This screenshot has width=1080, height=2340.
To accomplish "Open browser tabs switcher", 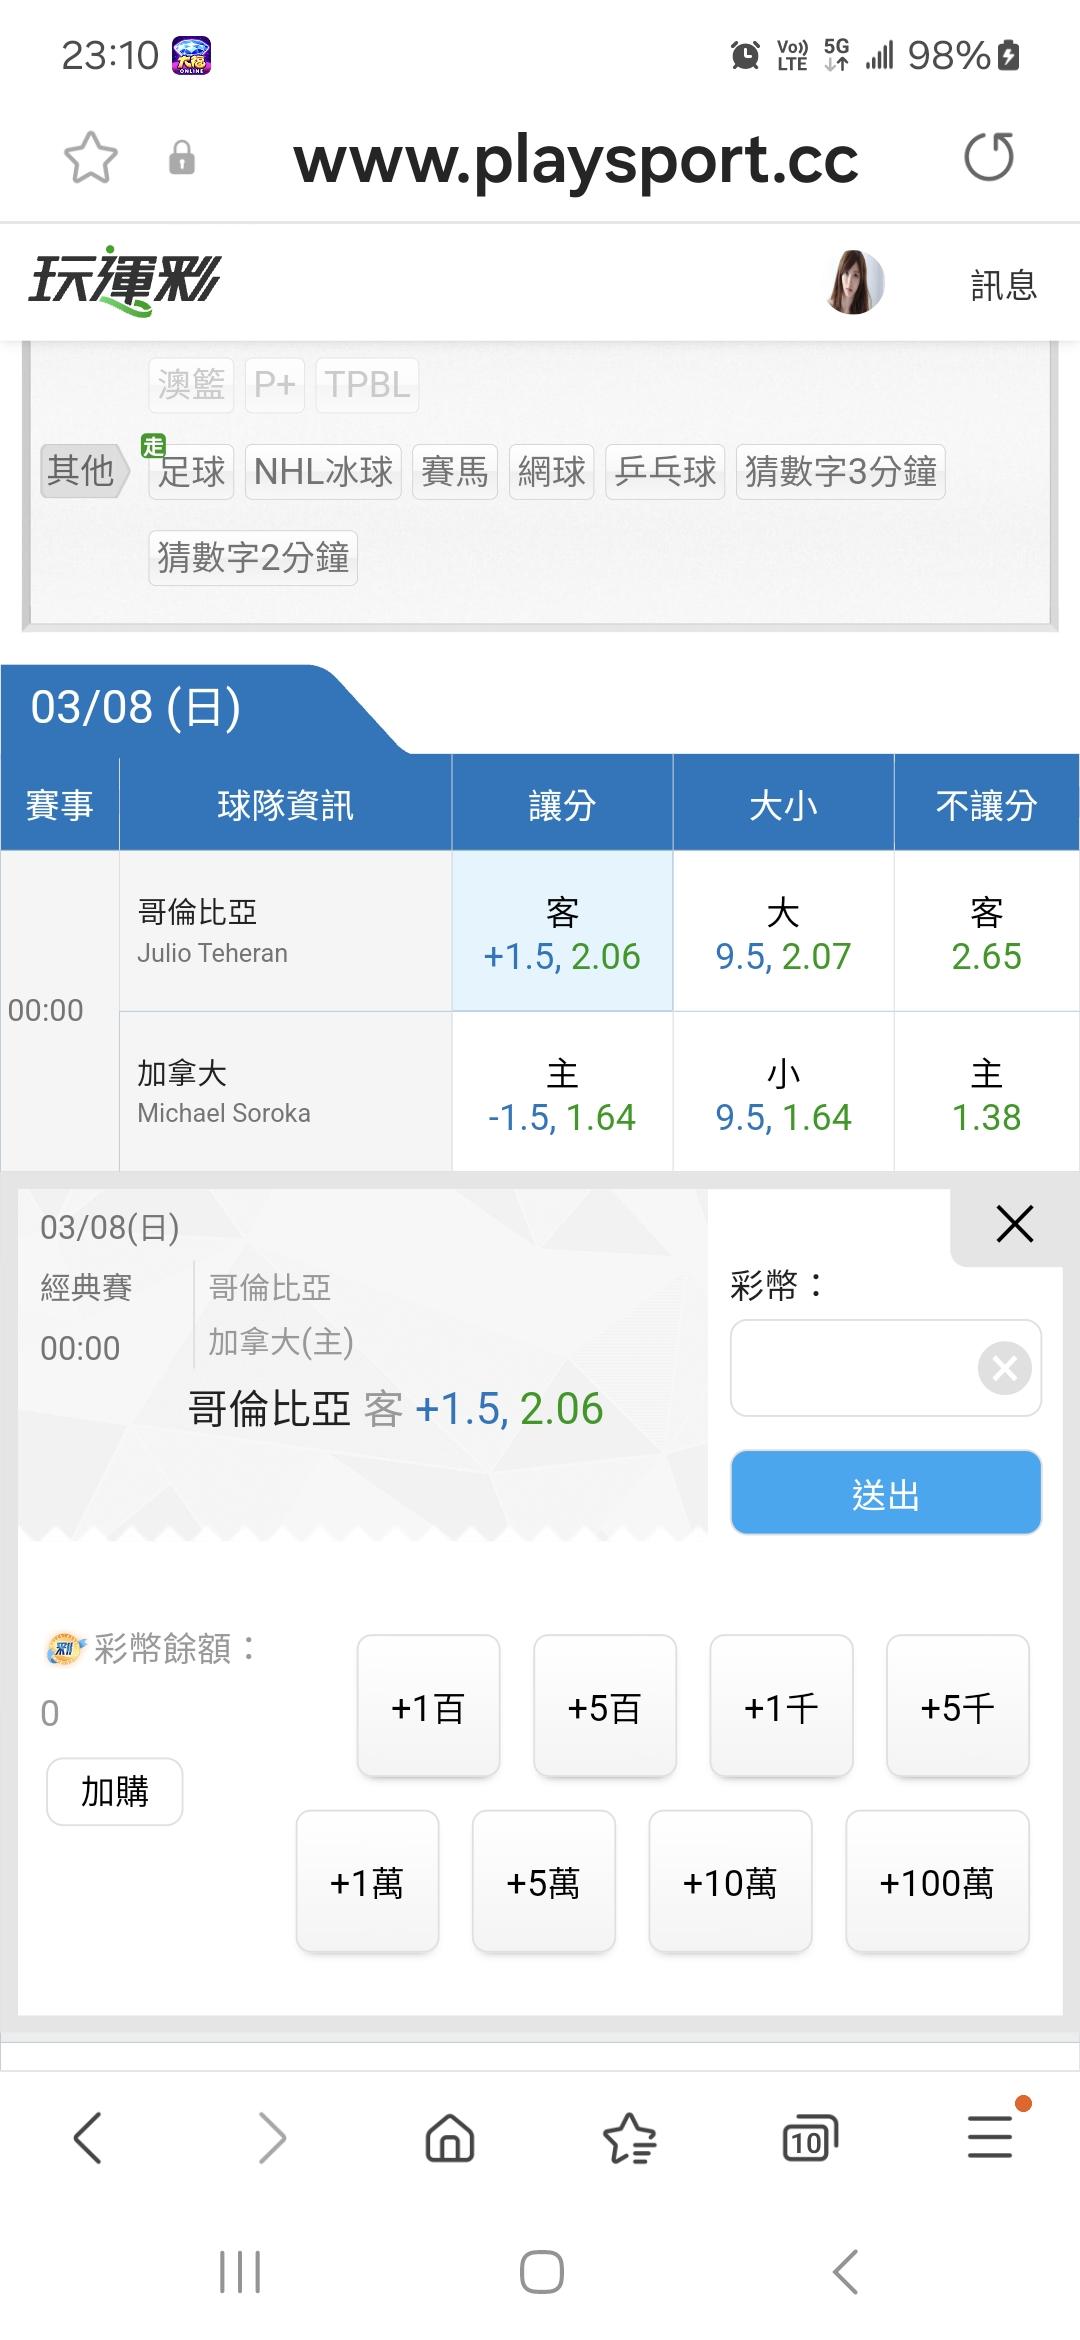I will click(x=809, y=2138).
